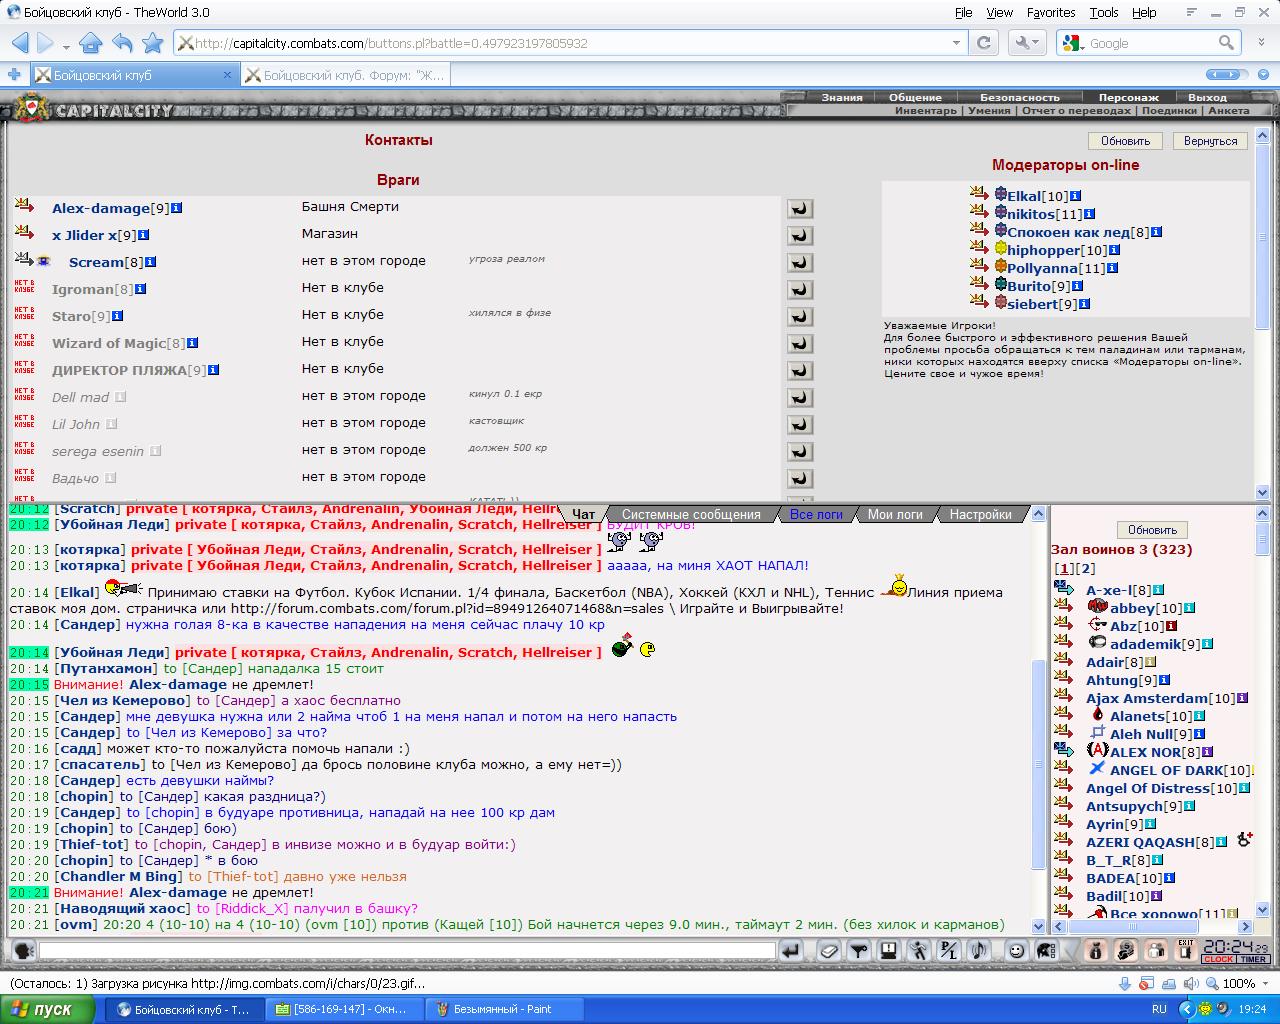Click private message icon beside Alex-damage enemy

tap(25, 205)
